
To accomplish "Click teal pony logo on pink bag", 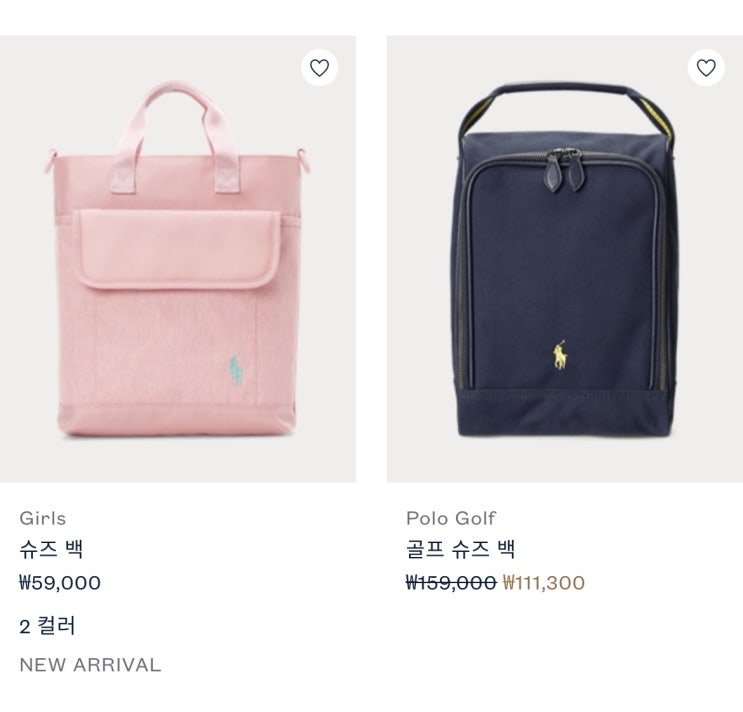I will [236, 370].
